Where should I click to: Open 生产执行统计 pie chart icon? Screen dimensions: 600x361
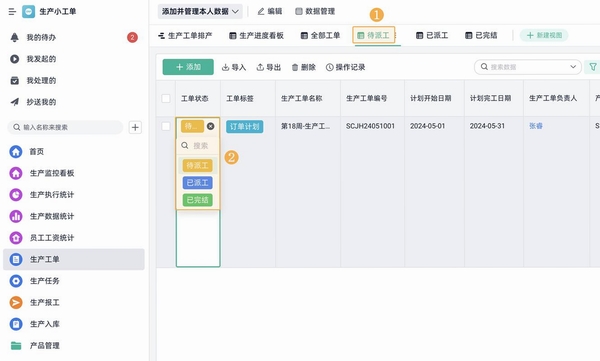click(x=16, y=194)
